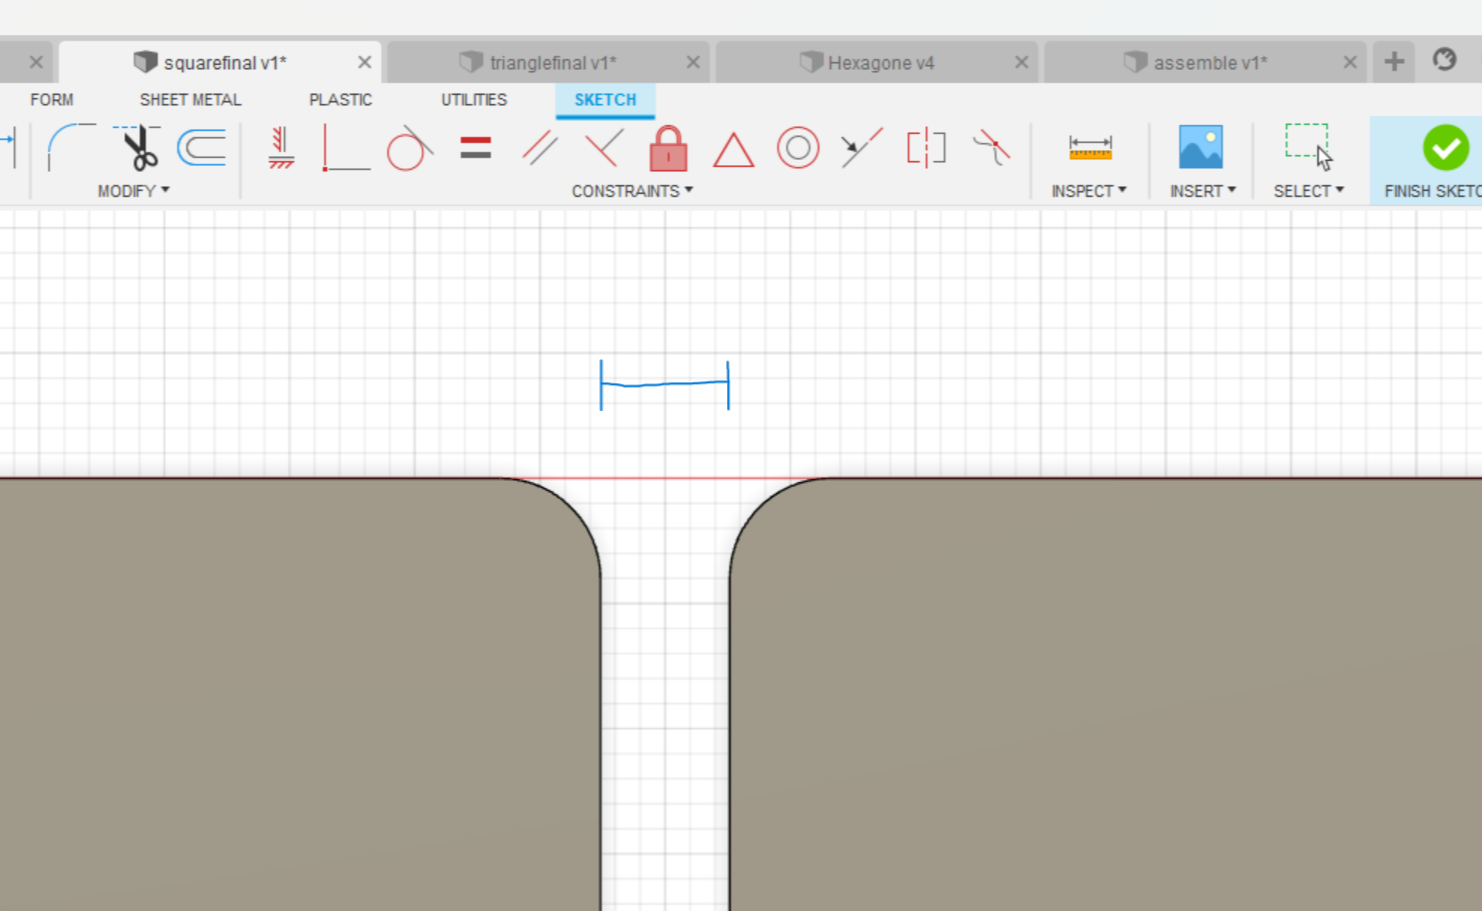This screenshot has height=911, width=1482.
Task: Switch to the Hexagone v4 tab
Action: [x=878, y=62]
